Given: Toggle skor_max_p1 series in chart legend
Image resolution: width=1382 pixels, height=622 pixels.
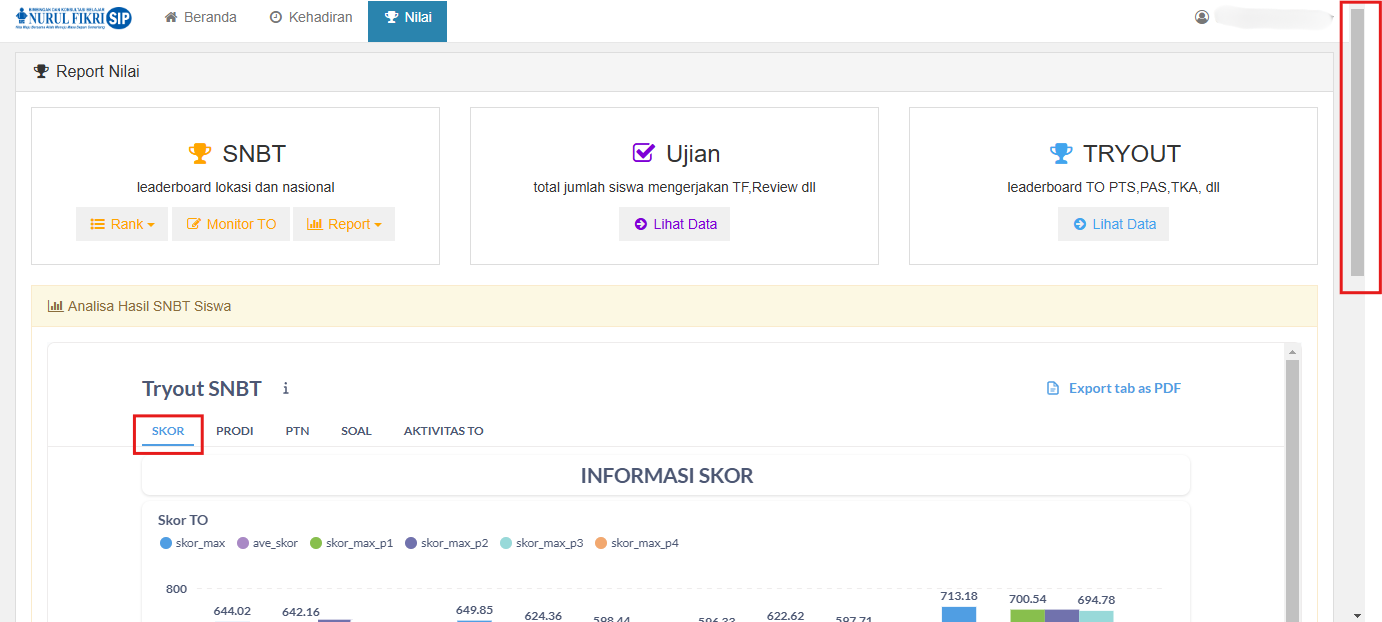Looking at the screenshot, I should [350, 543].
